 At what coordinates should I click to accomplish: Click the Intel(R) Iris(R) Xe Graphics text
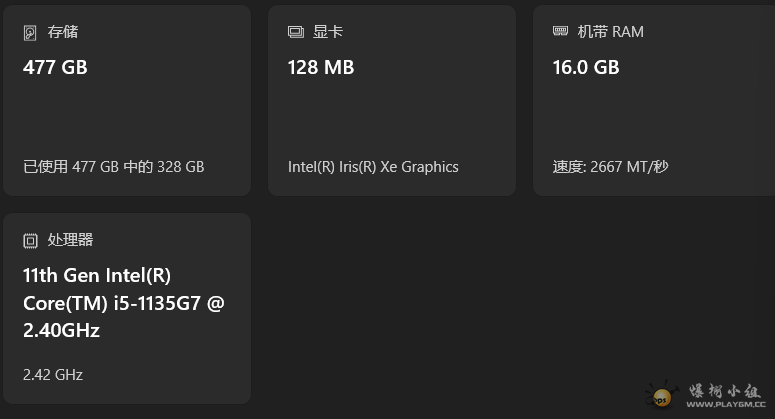[x=373, y=167]
